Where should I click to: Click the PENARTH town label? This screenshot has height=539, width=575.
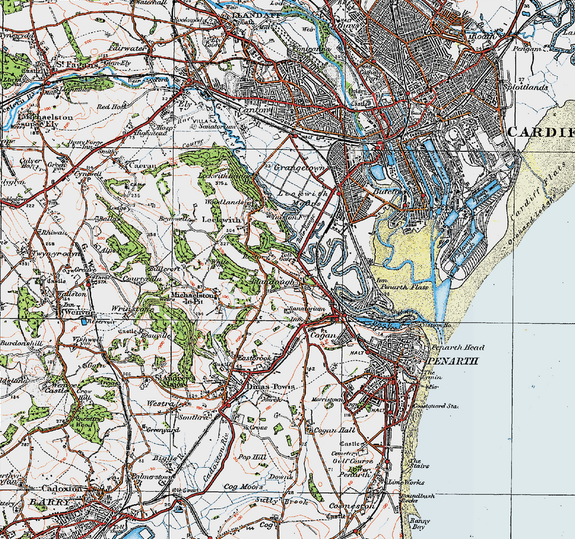(x=453, y=361)
